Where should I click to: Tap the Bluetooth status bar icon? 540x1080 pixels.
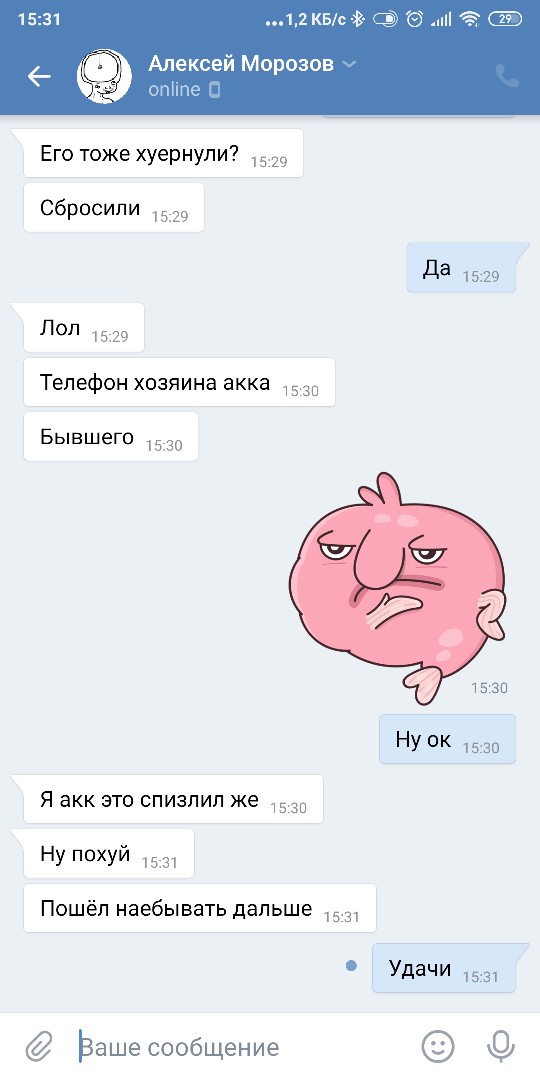(x=357, y=19)
